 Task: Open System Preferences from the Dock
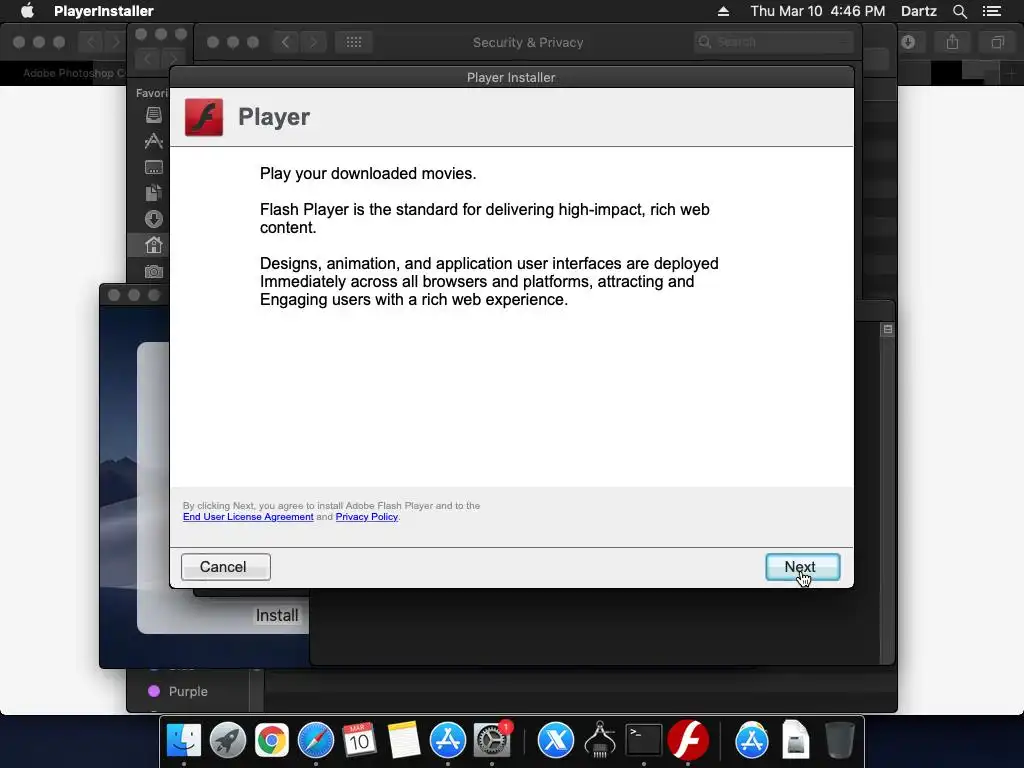pyautogui.click(x=492, y=741)
